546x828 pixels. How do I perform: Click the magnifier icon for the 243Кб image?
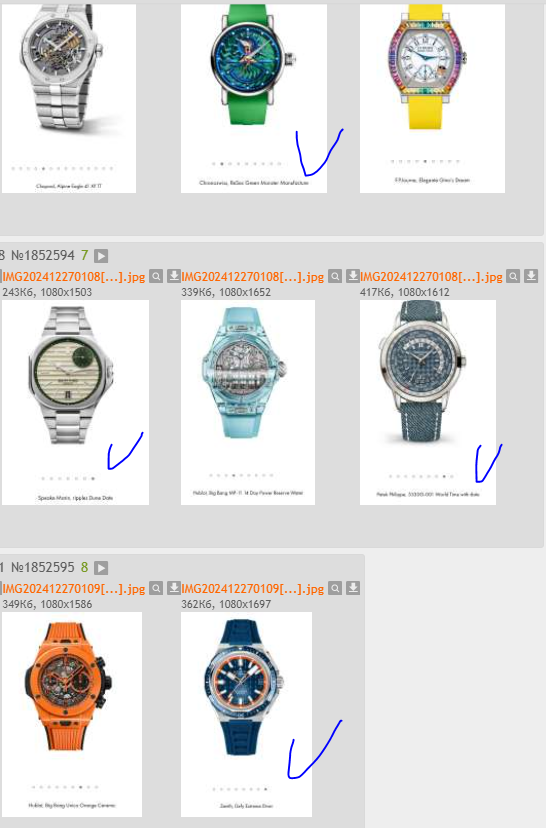[156, 276]
